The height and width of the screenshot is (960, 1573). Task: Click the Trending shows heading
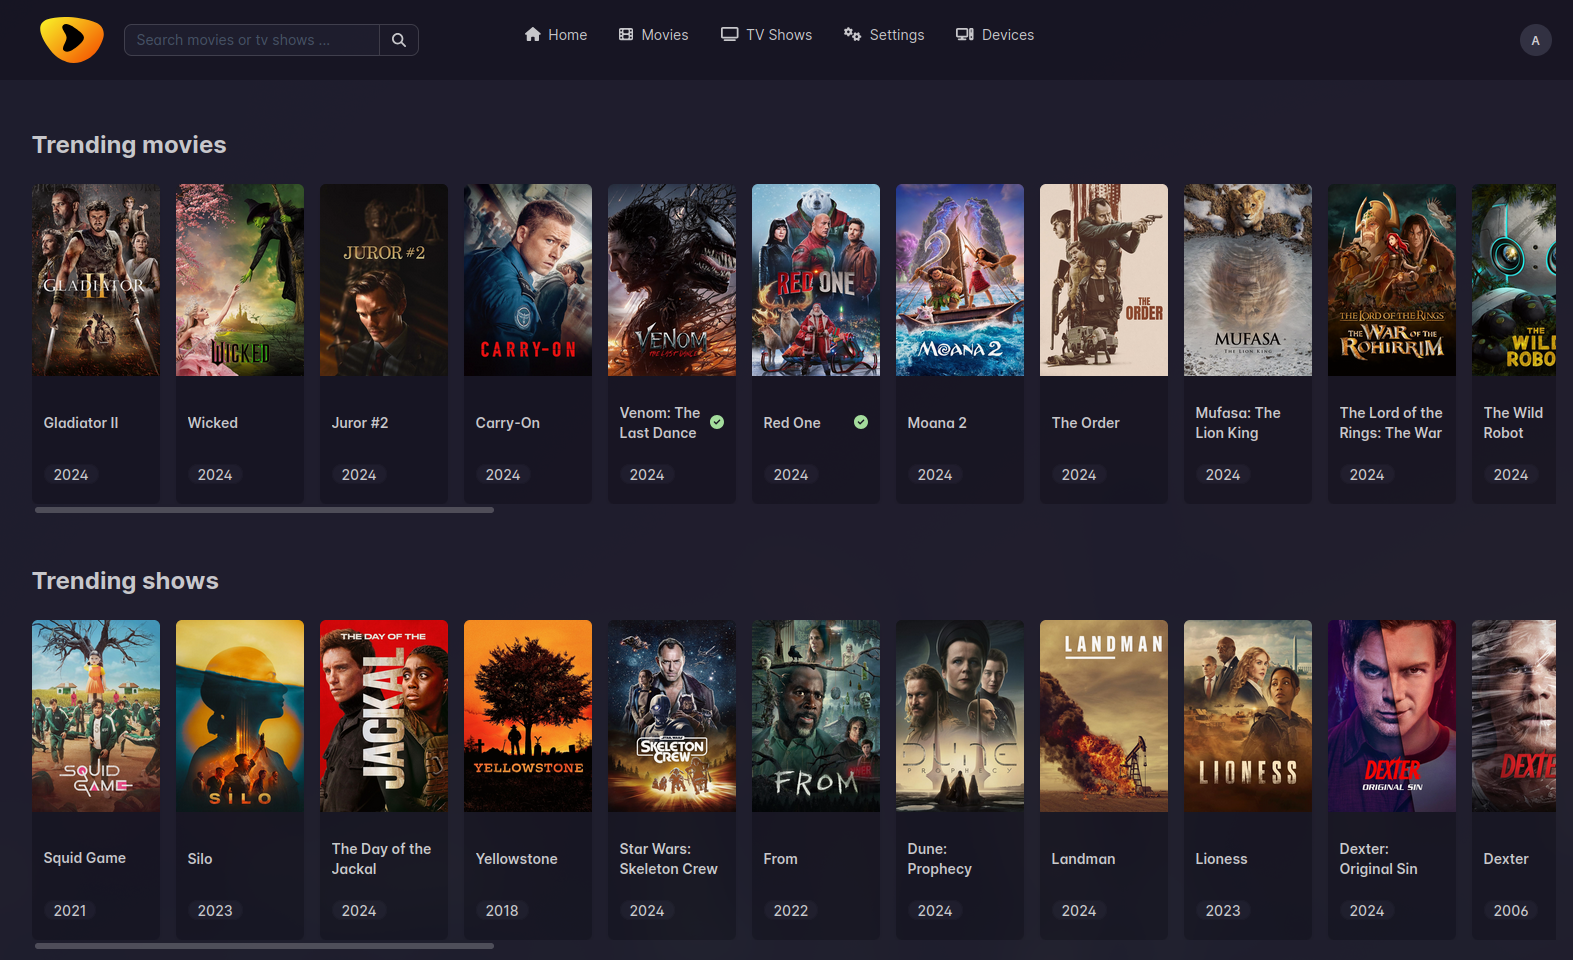click(125, 581)
